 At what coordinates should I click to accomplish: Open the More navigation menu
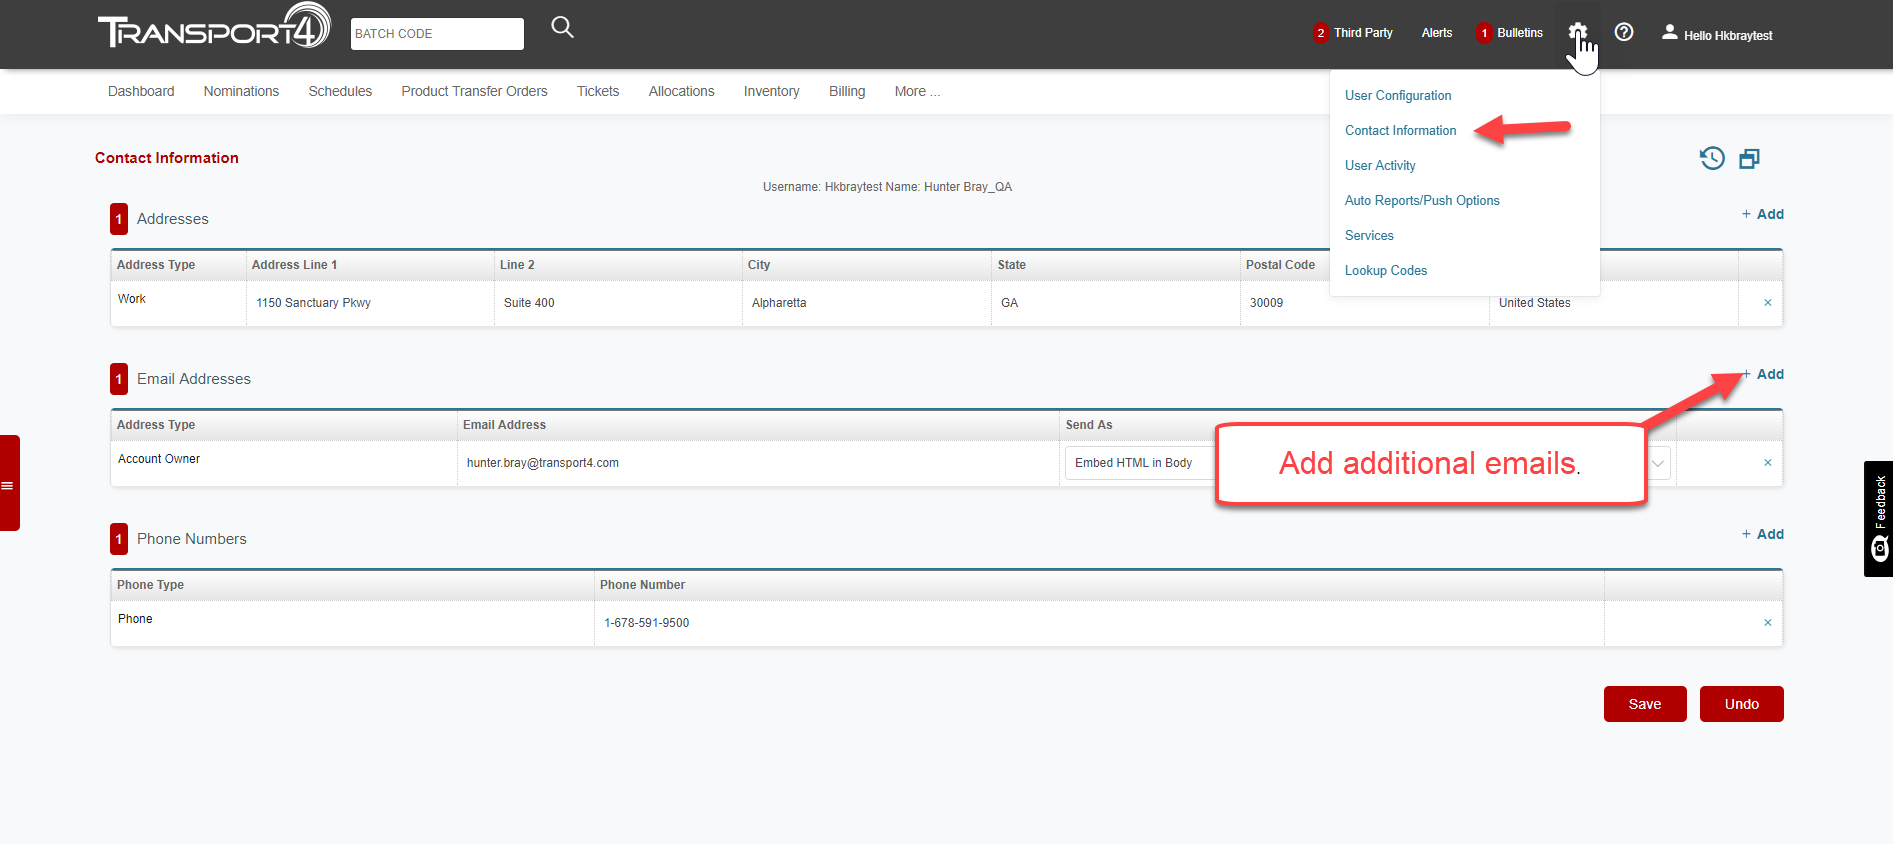[916, 91]
